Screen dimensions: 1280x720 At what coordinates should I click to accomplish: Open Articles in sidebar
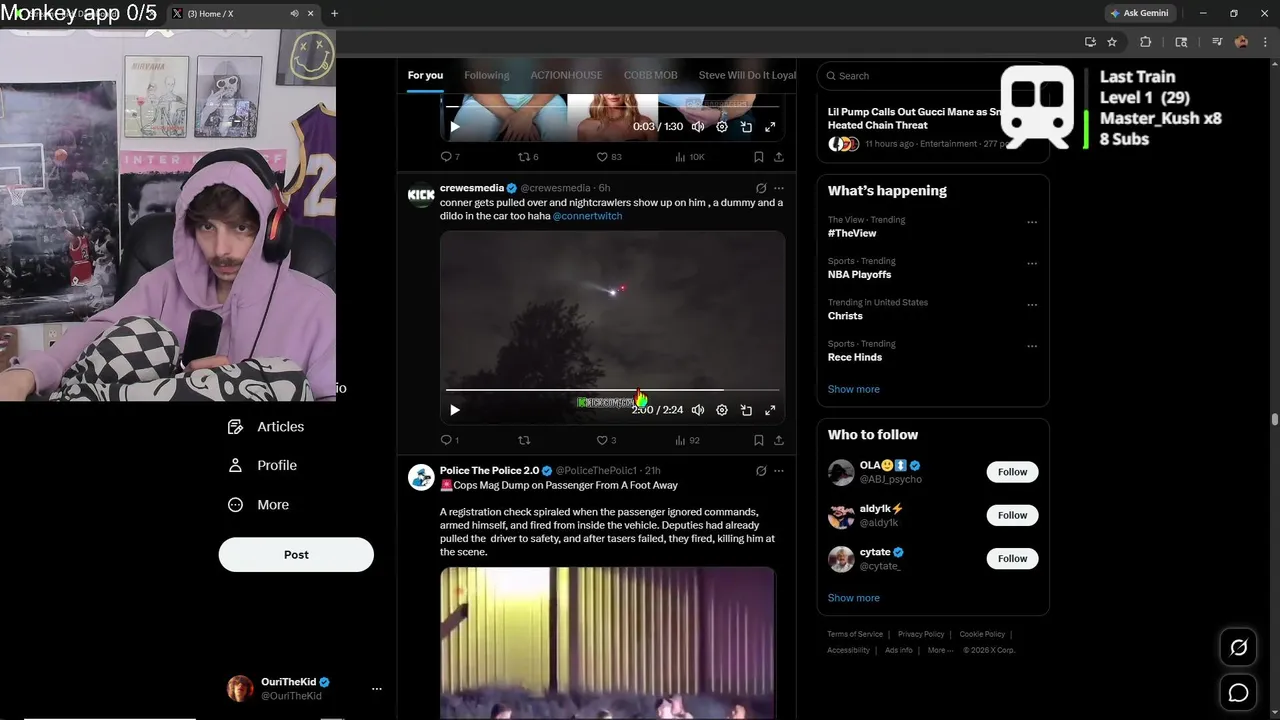[266, 427]
